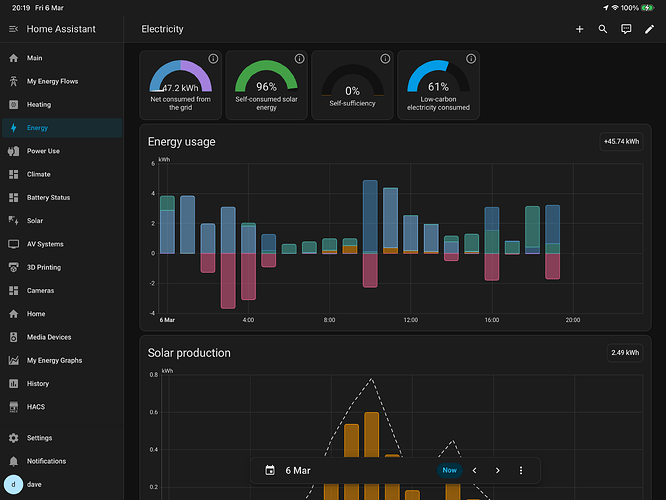Click the Climate dashboard icon

point(14,174)
